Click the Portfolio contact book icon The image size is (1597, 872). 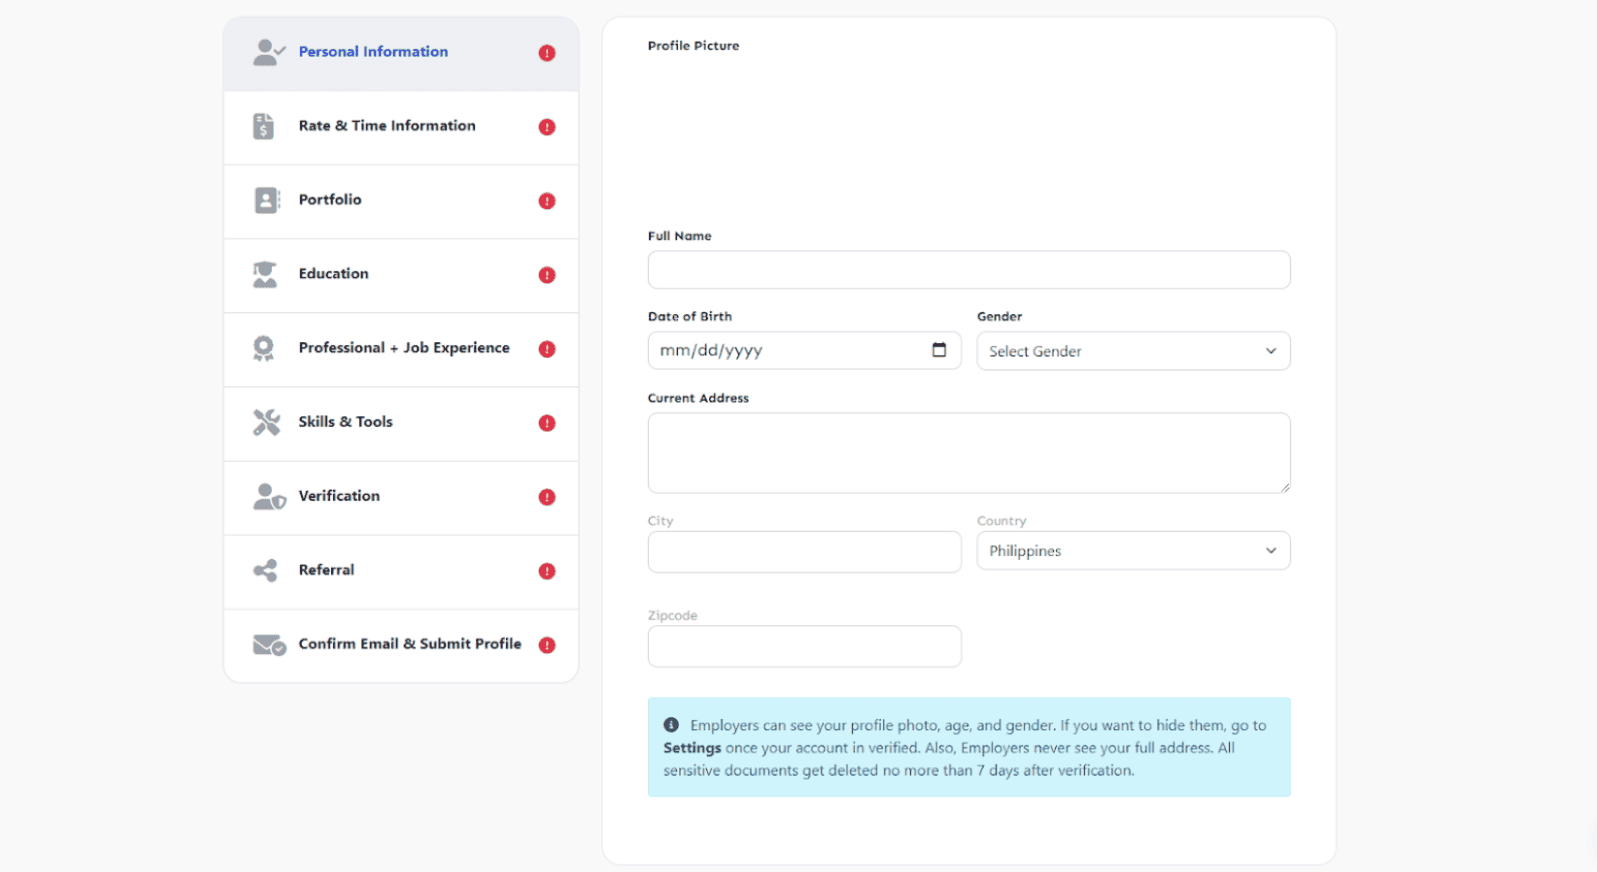[x=266, y=200]
